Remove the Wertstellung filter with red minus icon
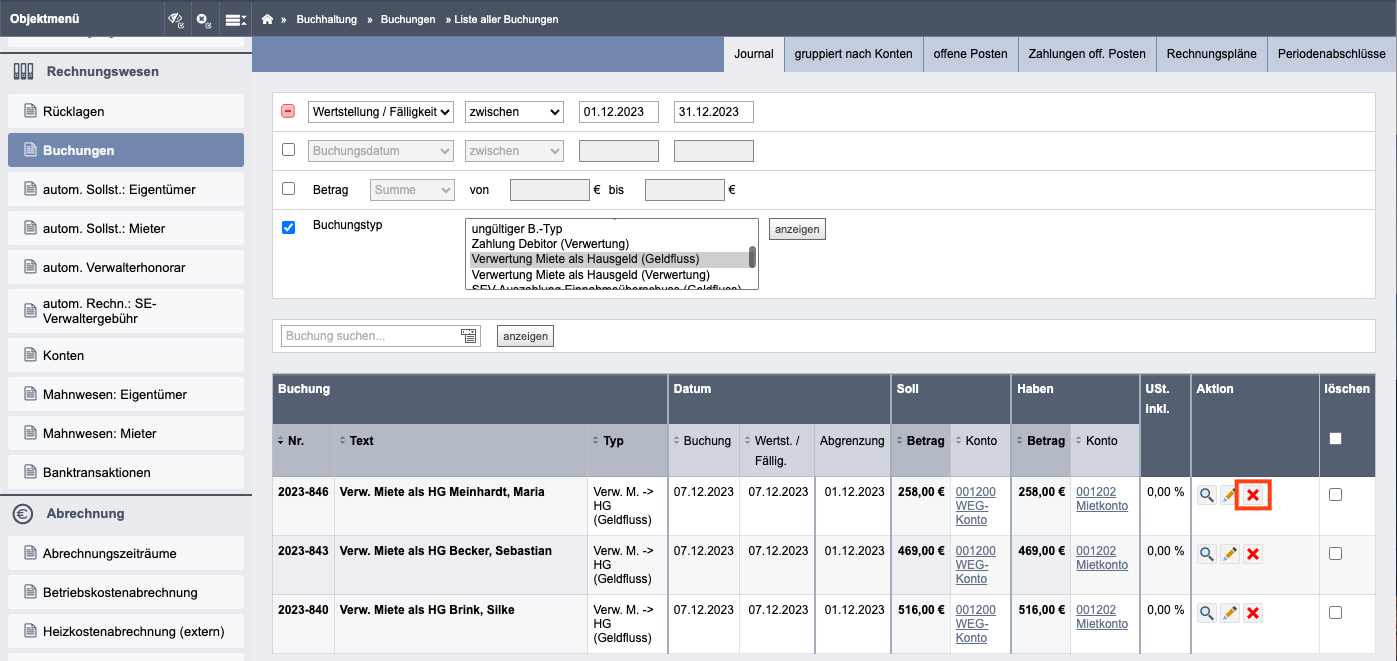1397x661 pixels. point(288,112)
